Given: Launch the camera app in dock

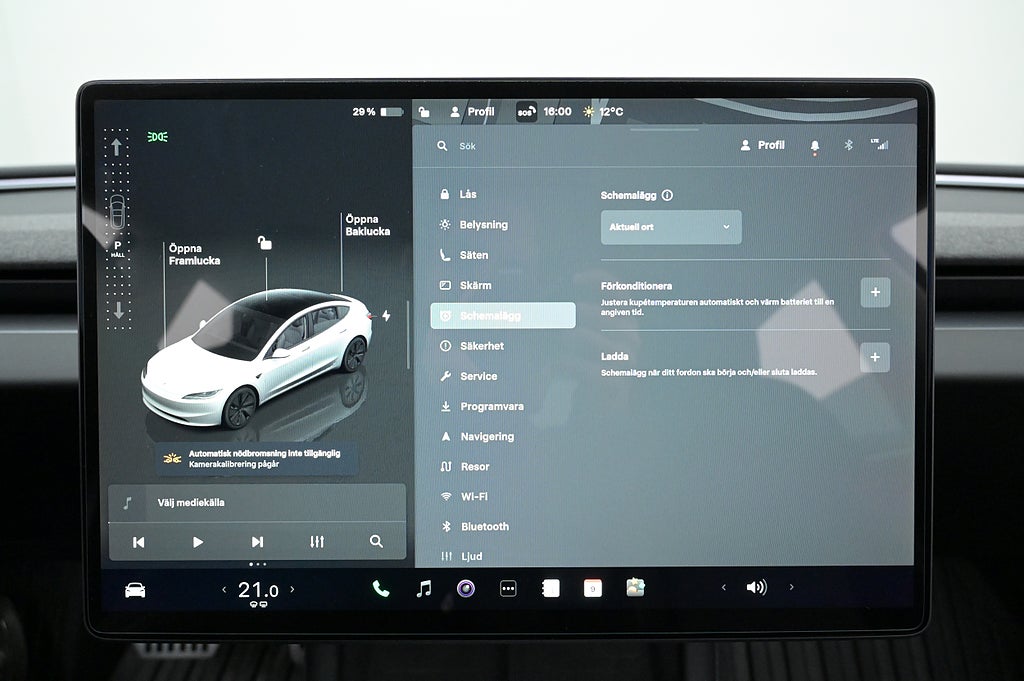Looking at the screenshot, I should (x=466, y=589).
